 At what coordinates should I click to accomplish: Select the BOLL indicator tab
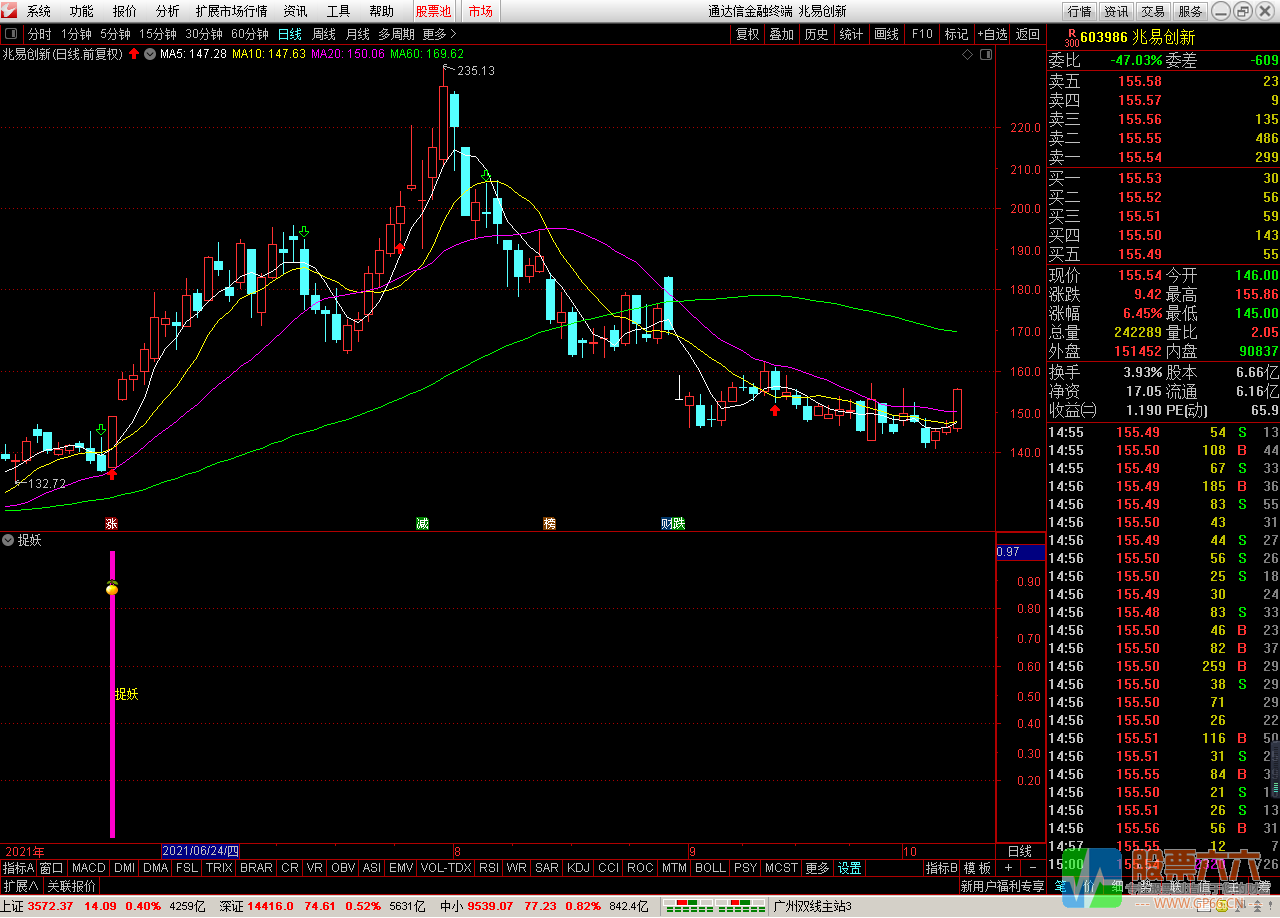coord(710,868)
